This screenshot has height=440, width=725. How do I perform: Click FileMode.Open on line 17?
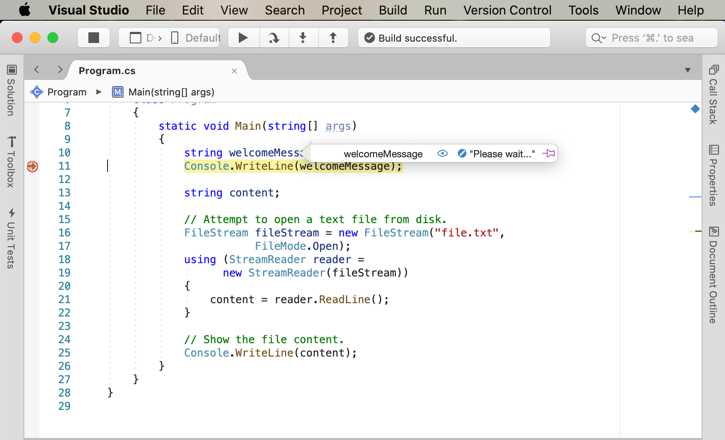pos(299,246)
